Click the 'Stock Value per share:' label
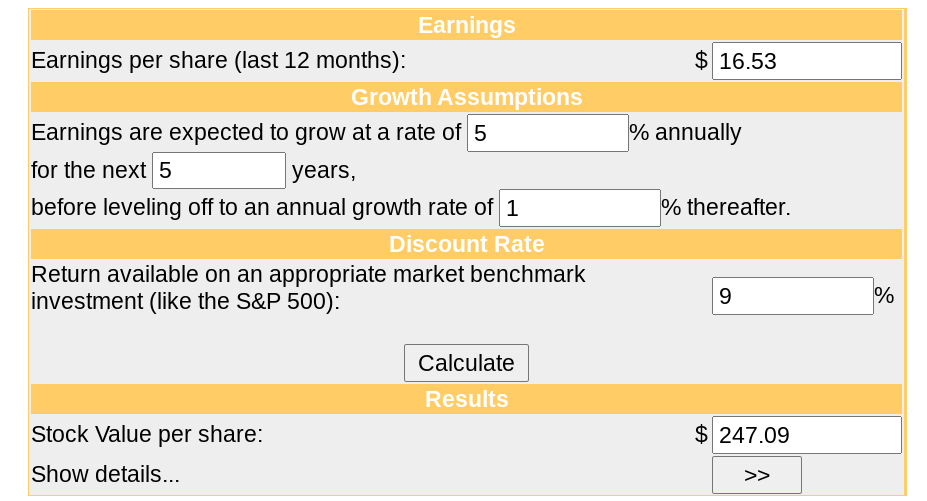This screenshot has height=501, width=927. (147, 435)
